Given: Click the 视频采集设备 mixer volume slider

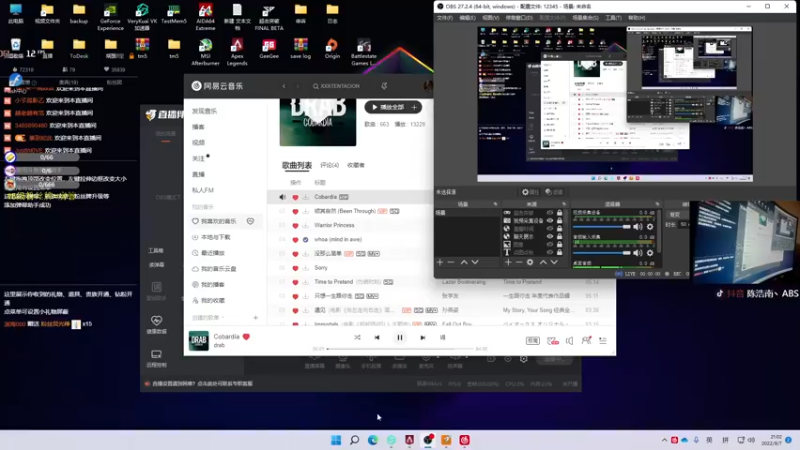Looking at the screenshot, I should (x=602, y=227).
